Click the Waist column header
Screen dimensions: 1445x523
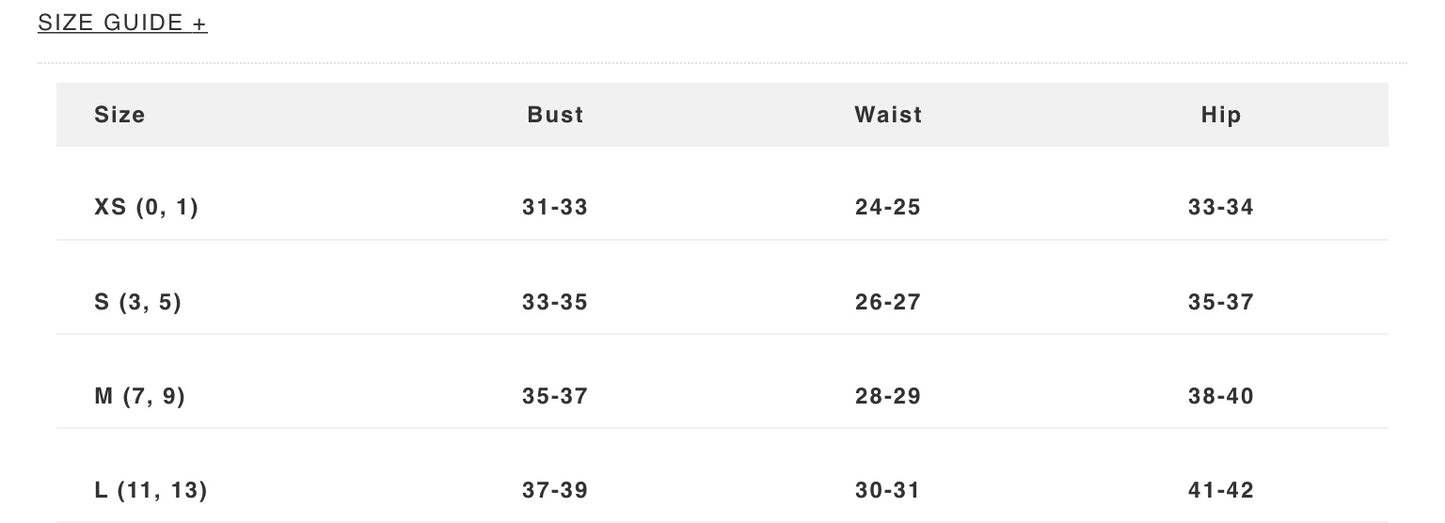point(888,115)
